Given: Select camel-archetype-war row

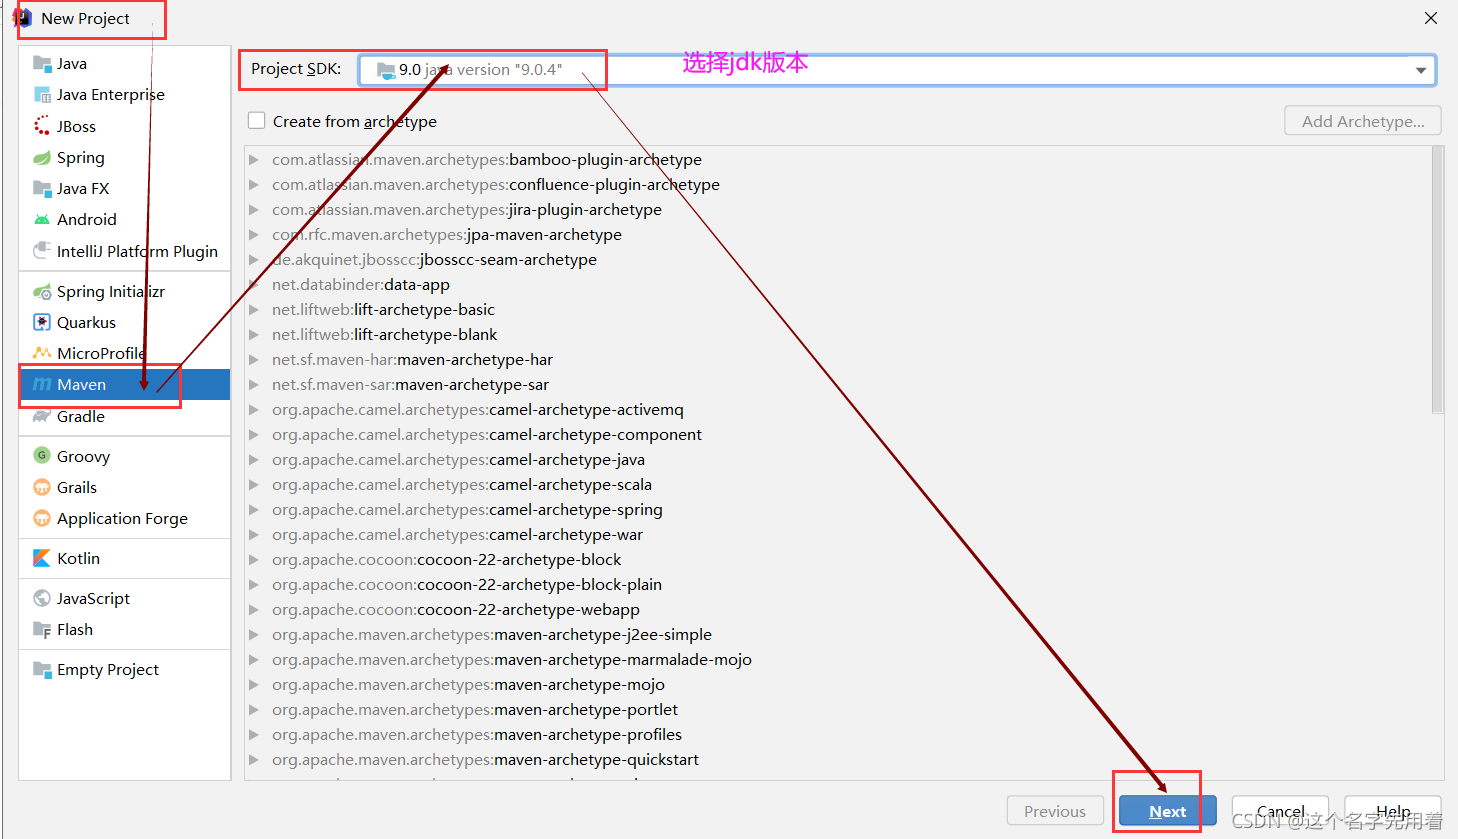Looking at the screenshot, I should point(838,534).
